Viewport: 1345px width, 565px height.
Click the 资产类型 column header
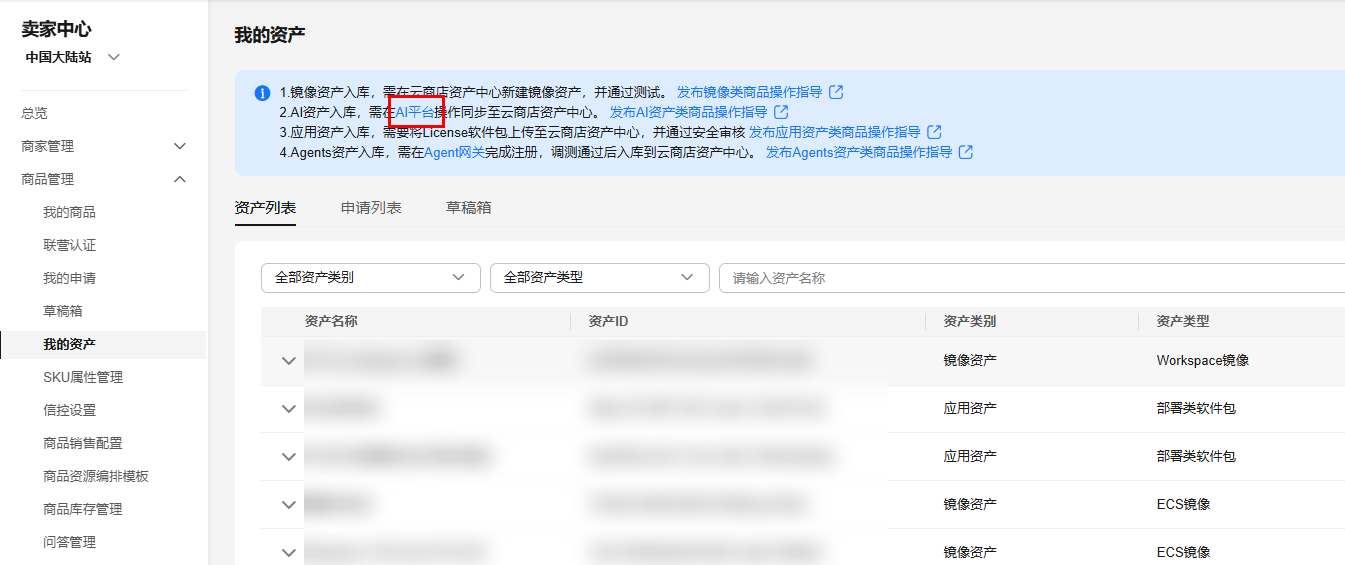(x=1183, y=321)
